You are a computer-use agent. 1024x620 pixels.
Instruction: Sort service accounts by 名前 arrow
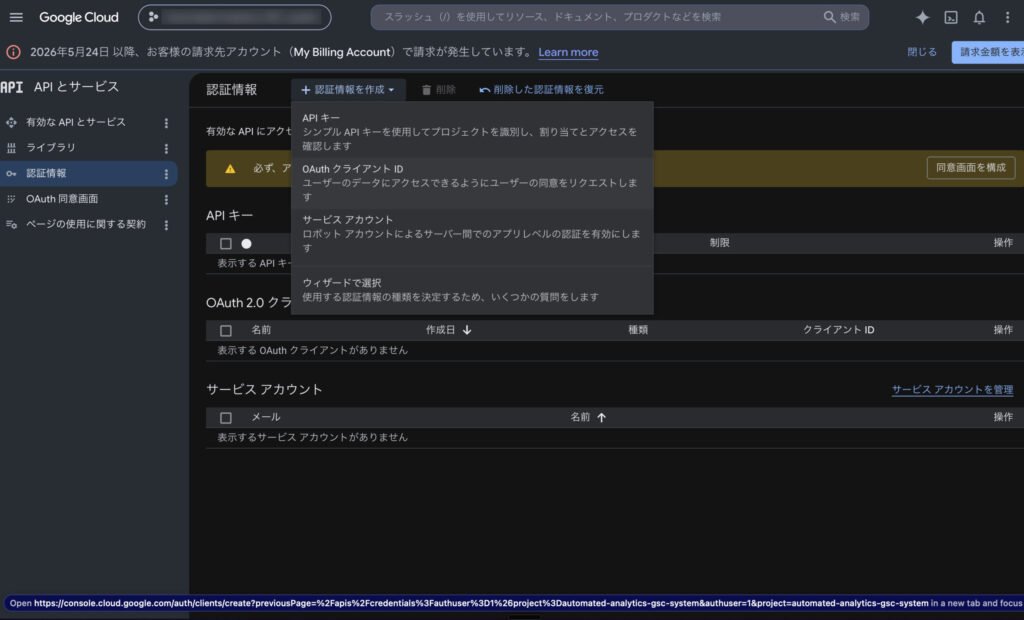tap(601, 417)
